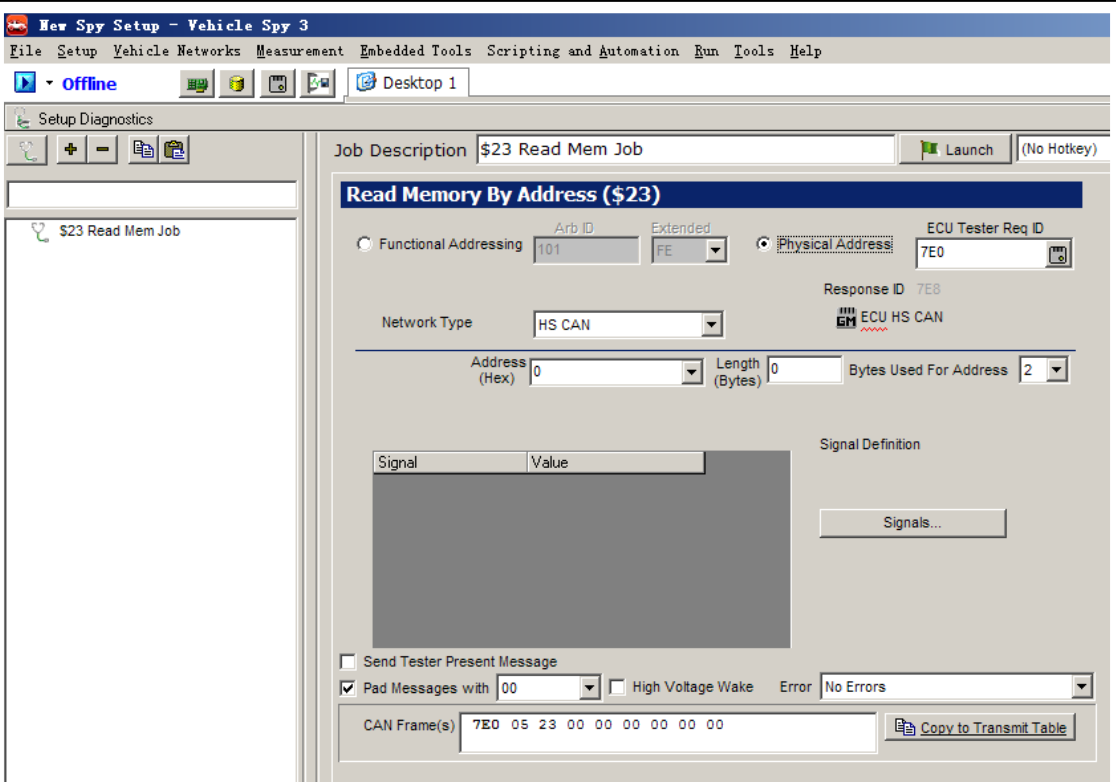This screenshot has height=782, width=1116.
Task: Click the Signal Definition label
Action: pyautogui.click(x=870, y=444)
